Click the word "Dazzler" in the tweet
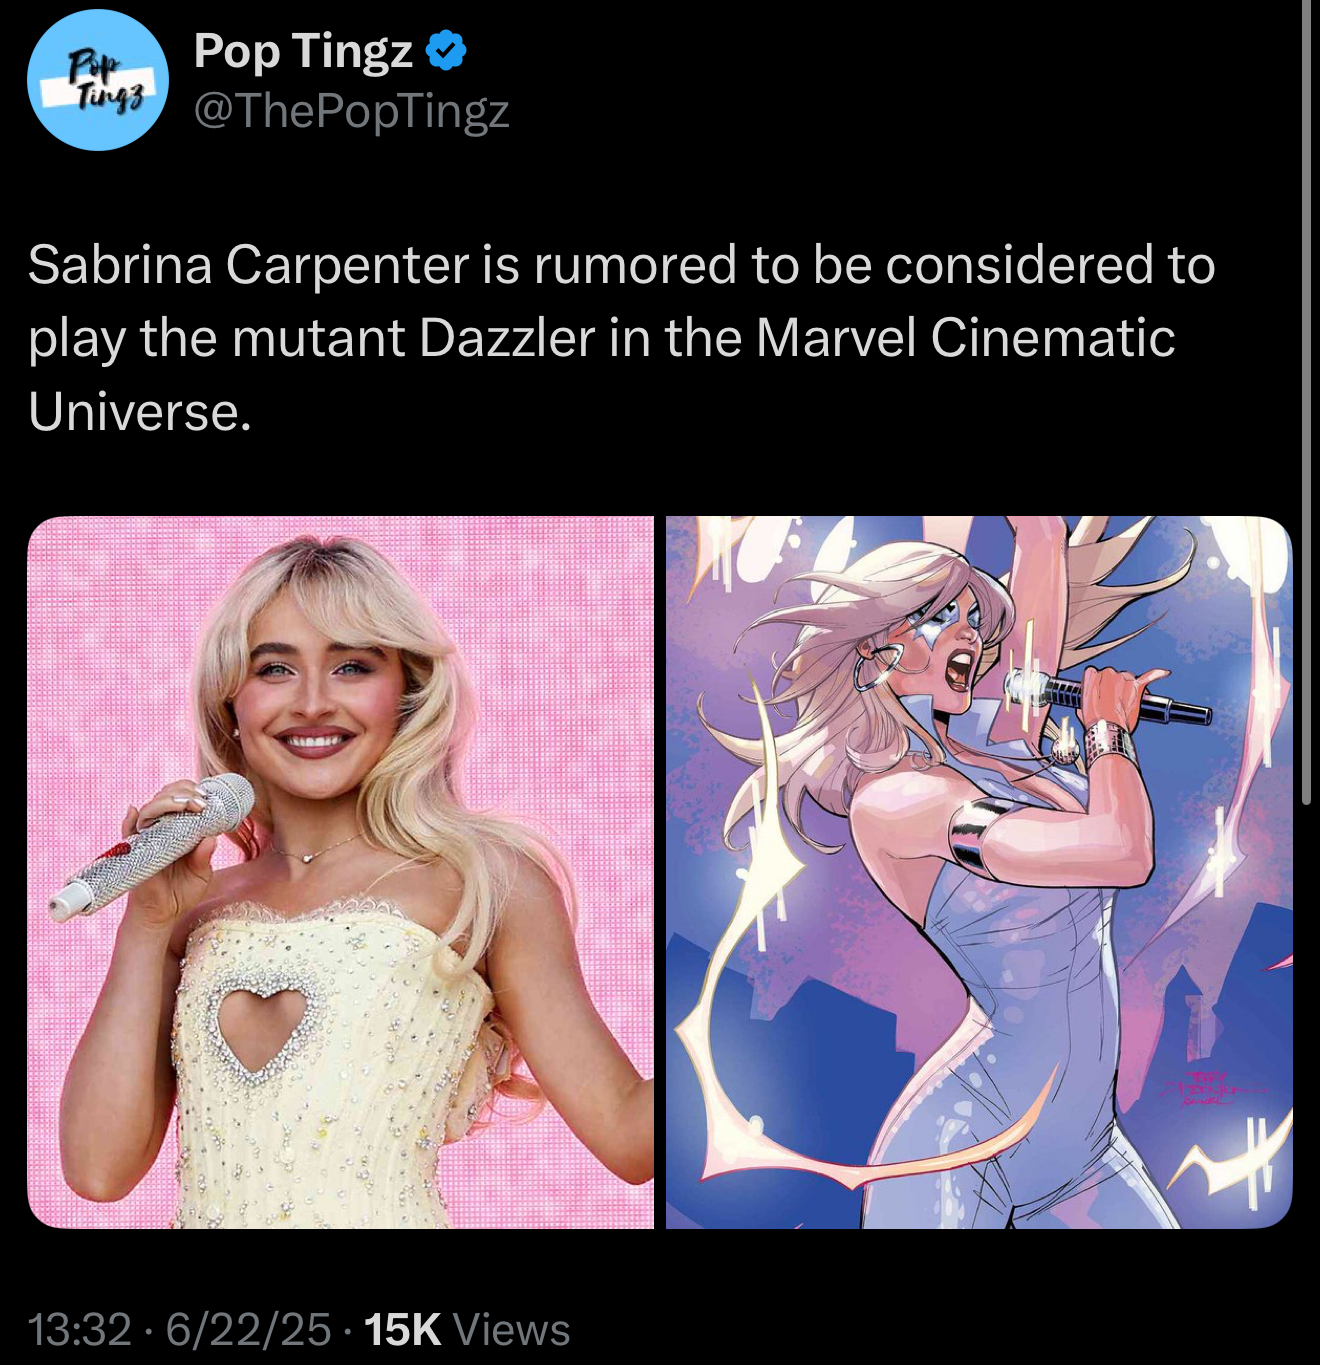Image resolution: width=1320 pixels, height=1365 pixels. coord(507,337)
